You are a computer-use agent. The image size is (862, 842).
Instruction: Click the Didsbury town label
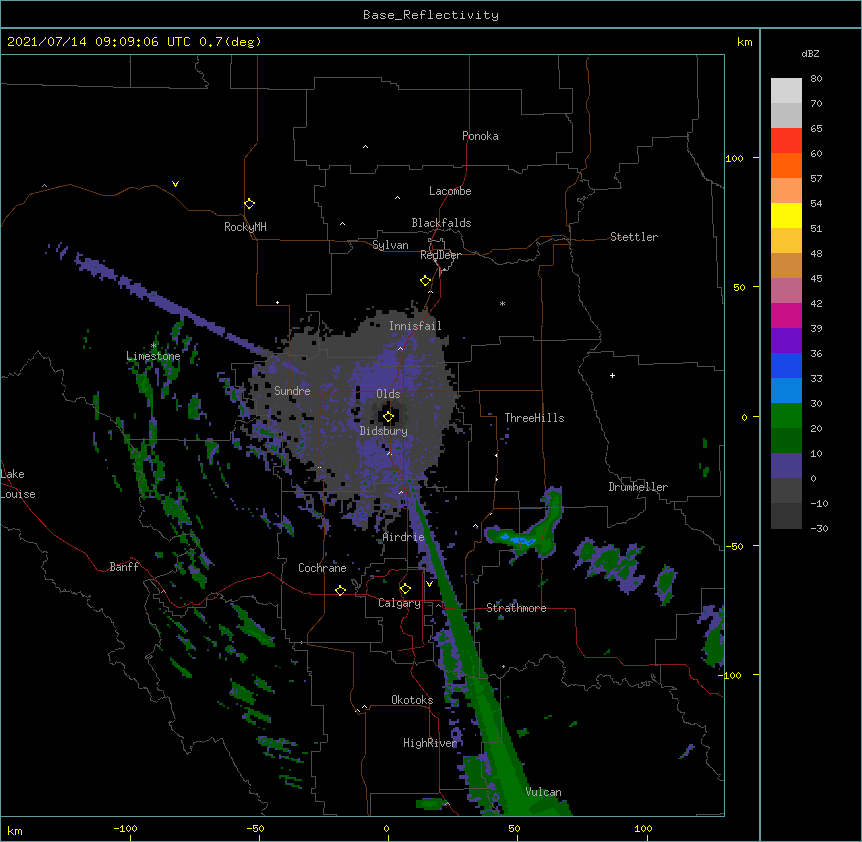click(384, 431)
